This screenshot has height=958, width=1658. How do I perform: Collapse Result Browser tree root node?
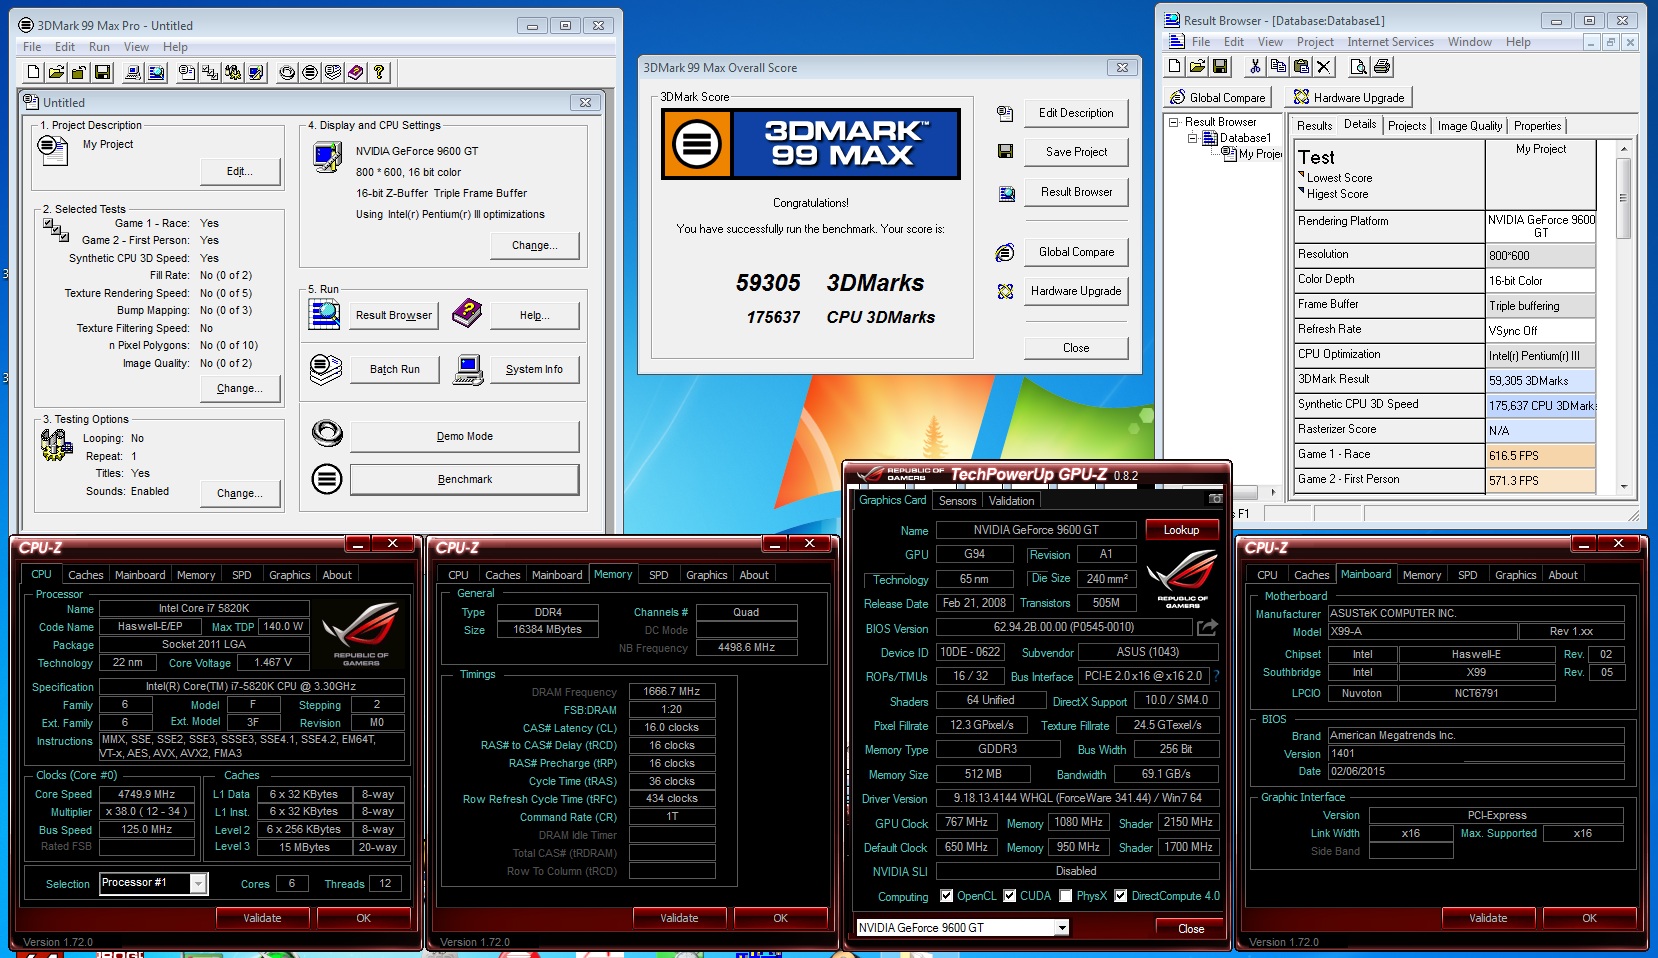(x=1174, y=122)
